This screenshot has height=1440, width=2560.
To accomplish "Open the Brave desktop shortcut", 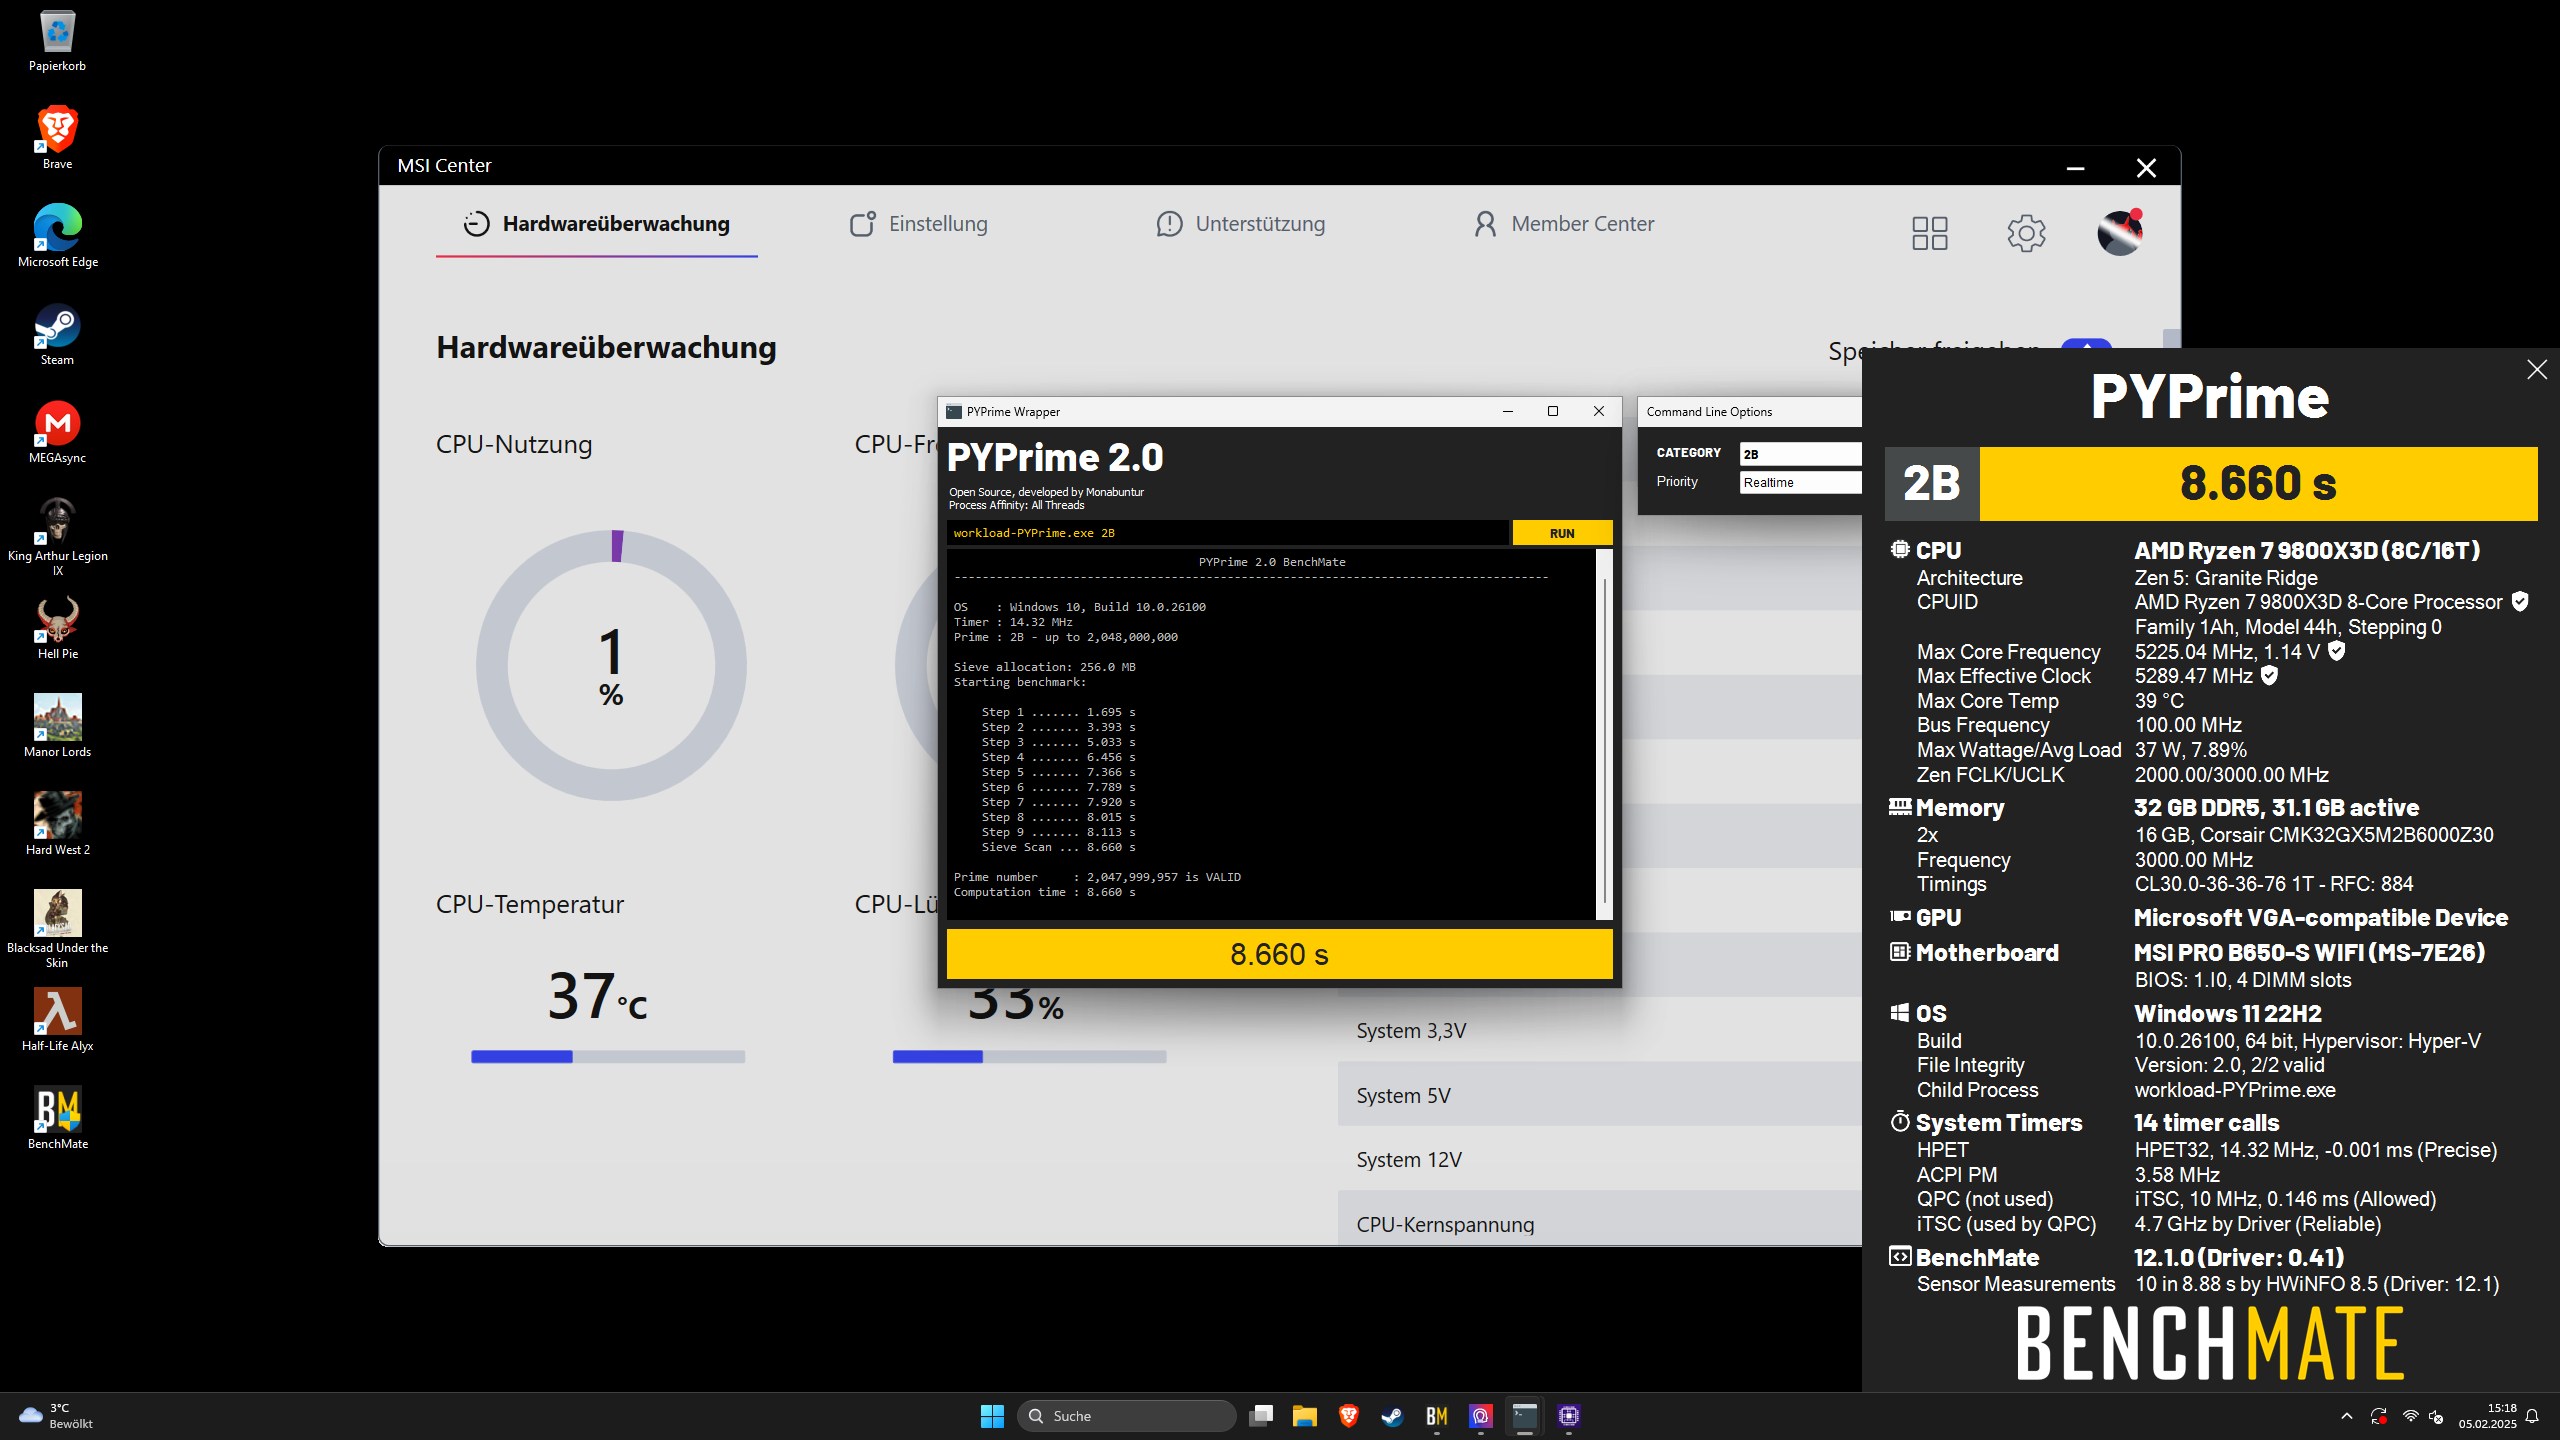I will coord(57,138).
